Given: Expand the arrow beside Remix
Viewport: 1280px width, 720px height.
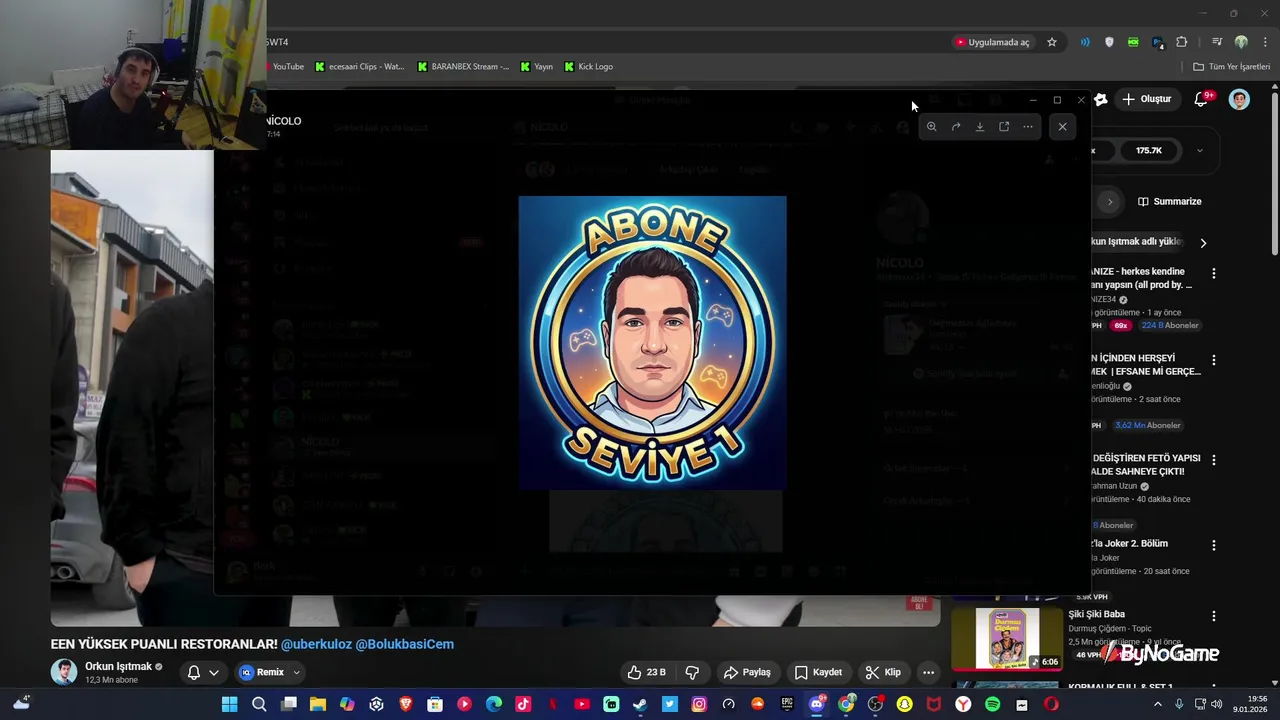Looking at the screenshot, I should (296, 672).
